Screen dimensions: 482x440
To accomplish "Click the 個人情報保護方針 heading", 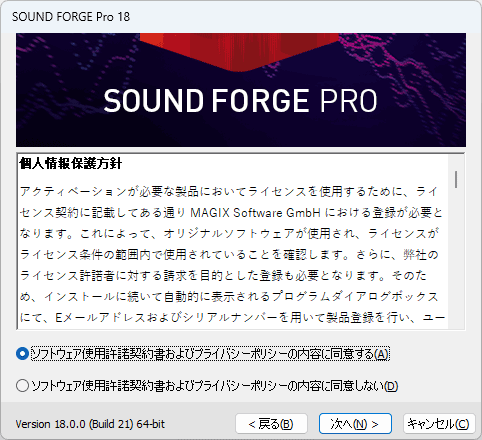I will pos(70,163).
